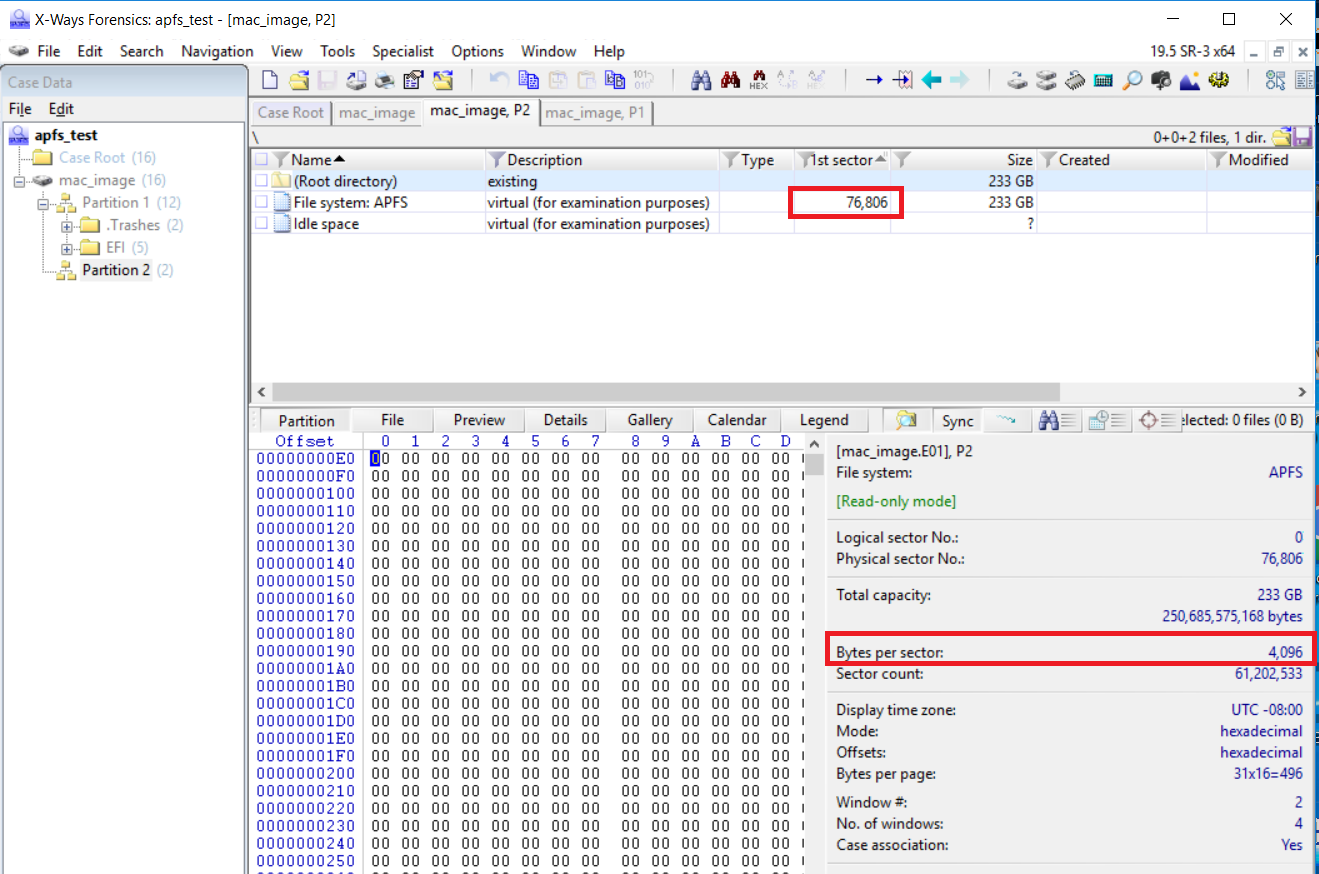
Task: Toggle the select-all checkbox in Name header
Action: pyautogui.click(x=261, y=160)
